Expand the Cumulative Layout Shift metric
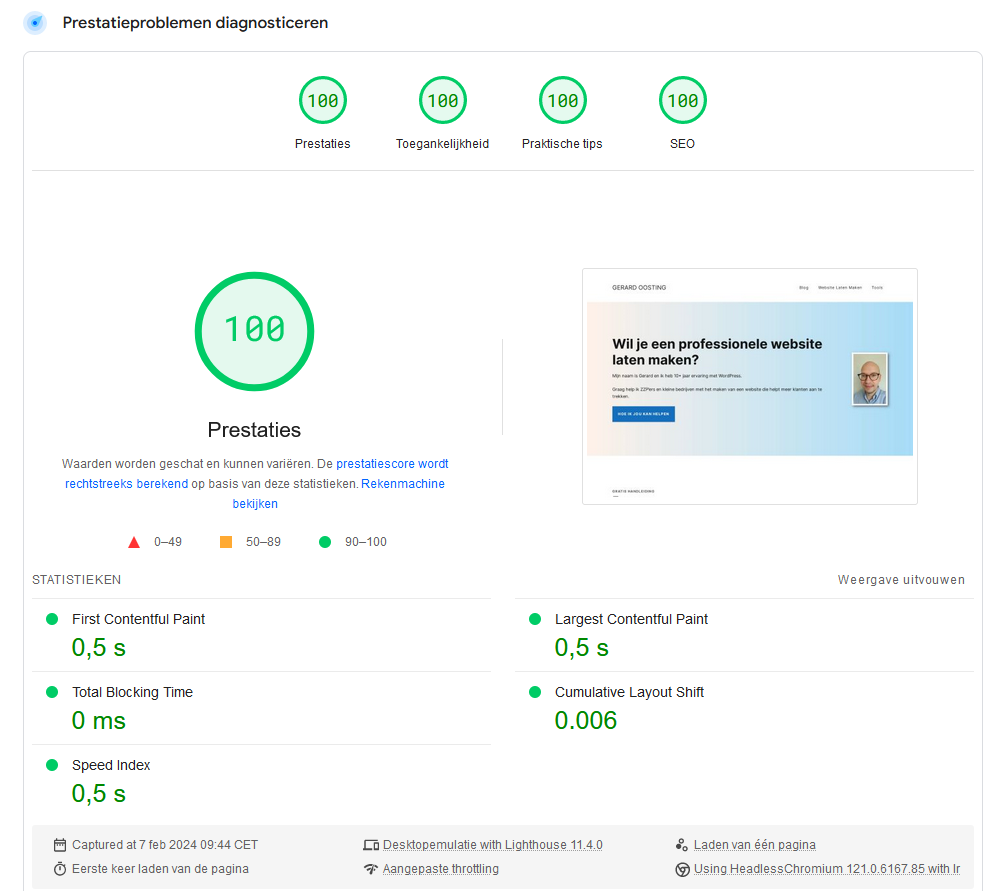This screenshot has width=993, height=891. (629, 693)
